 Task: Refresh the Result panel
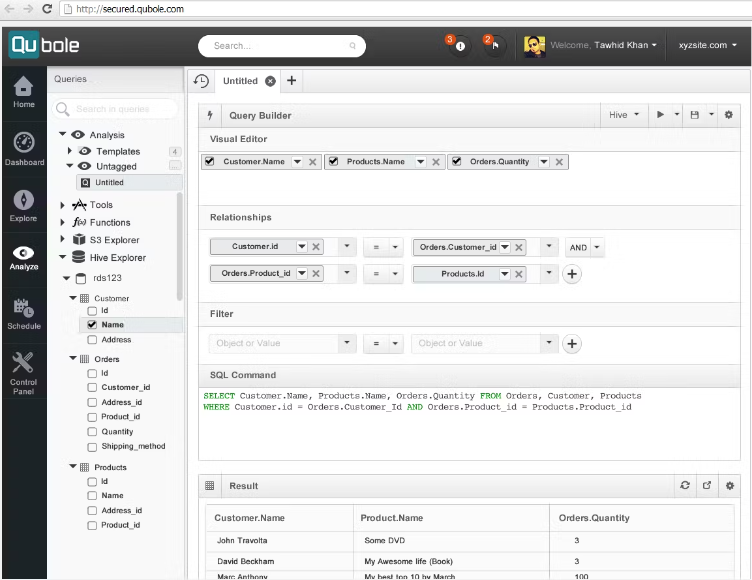(x=685, y=485)
